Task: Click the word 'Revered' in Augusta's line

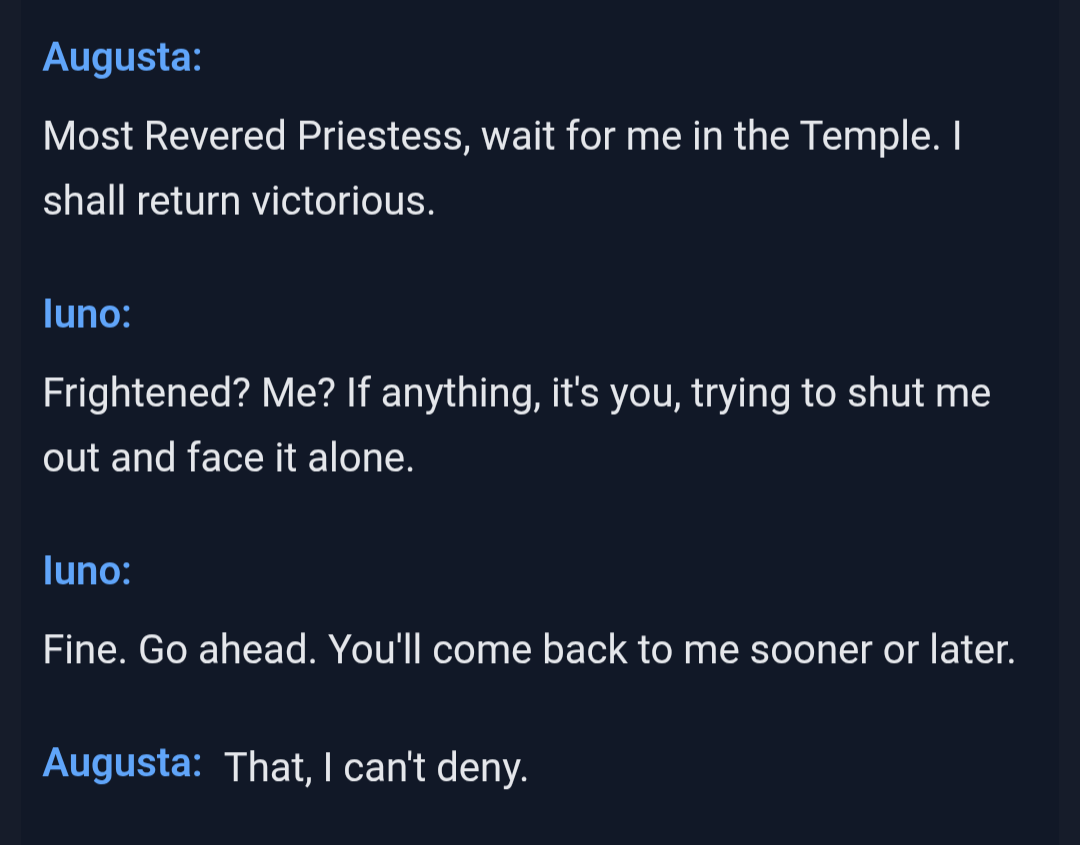Action: 215,136
